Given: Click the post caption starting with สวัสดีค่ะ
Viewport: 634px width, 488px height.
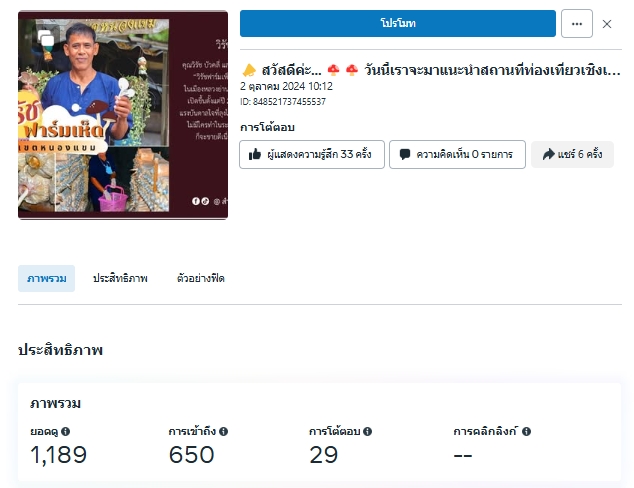Looking at the screenshot, I should pyautogui.click(x=430, y=71).
